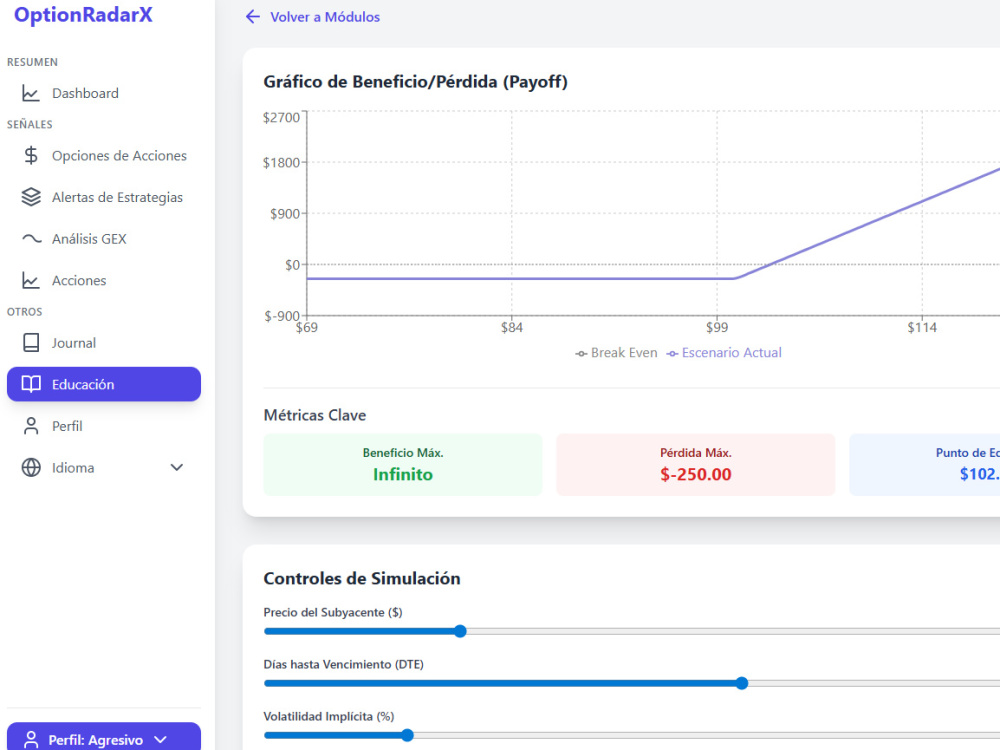This screenshot has height=750, width=1000.
Task: Toggle Escenario Actual legend entry
Action: point(724,353)
